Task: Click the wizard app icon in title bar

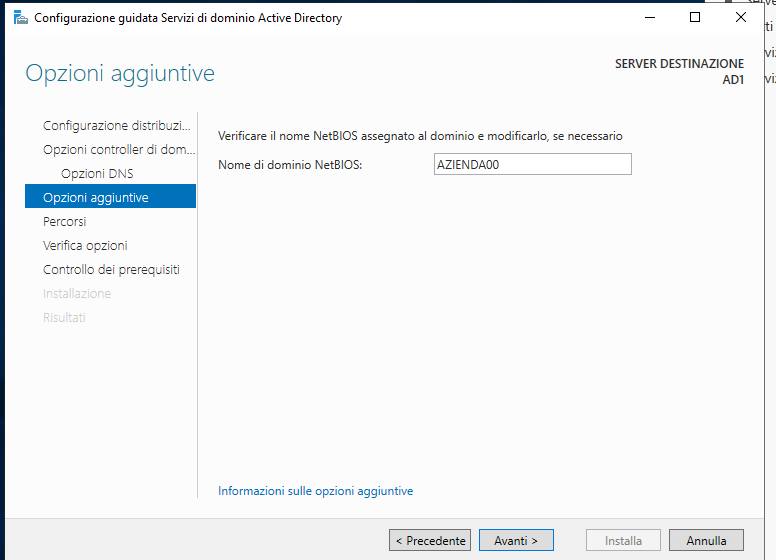Action: point(21,18)
